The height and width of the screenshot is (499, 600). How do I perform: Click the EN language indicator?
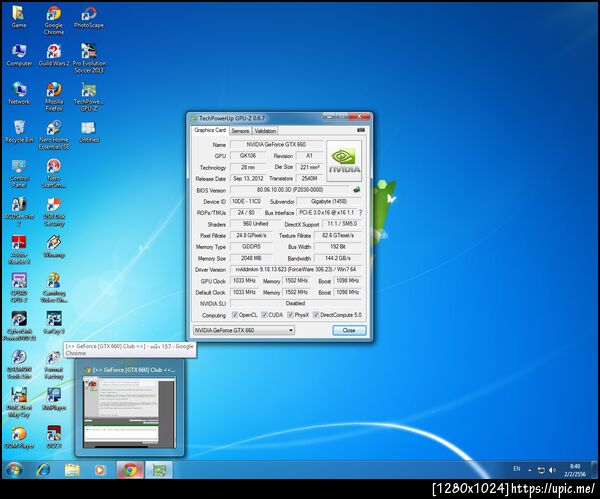tap(517, 469)
